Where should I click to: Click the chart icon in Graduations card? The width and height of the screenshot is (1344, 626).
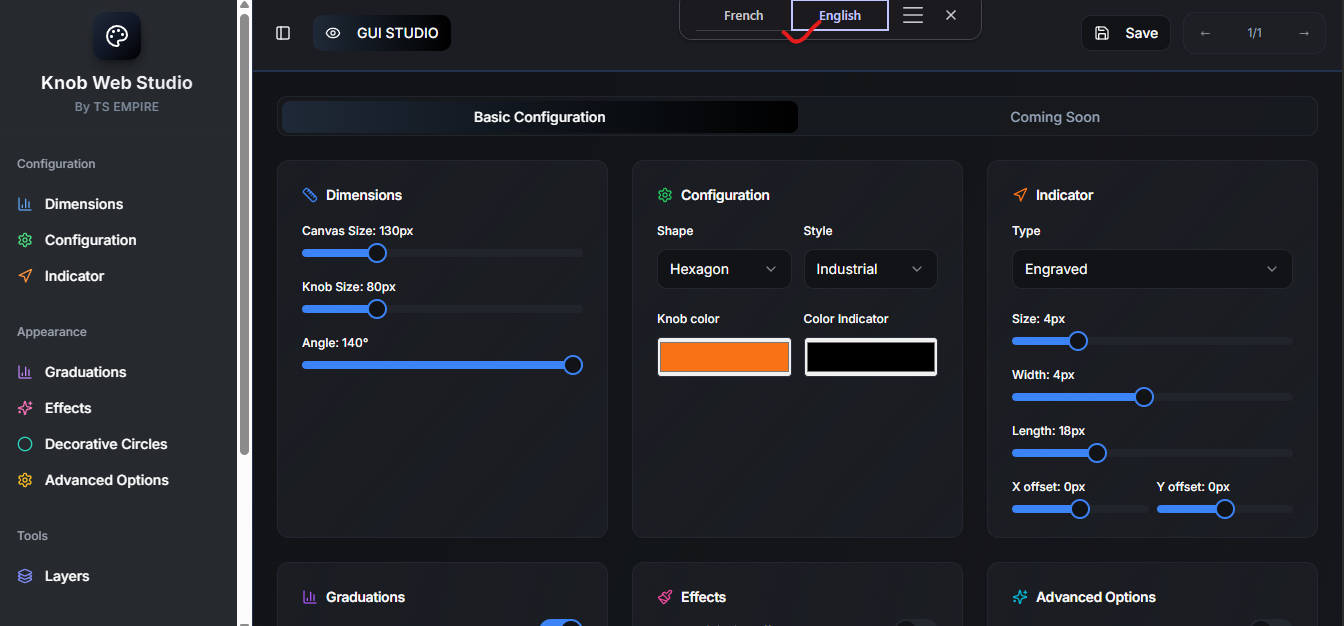[310, 597]
